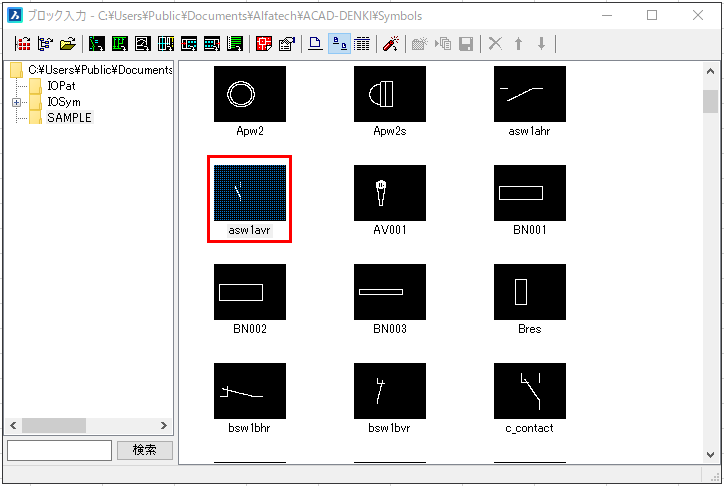Click the tree structure toolbar icon
The width and height of the screenshot is (724, 486).
[45, 44]
